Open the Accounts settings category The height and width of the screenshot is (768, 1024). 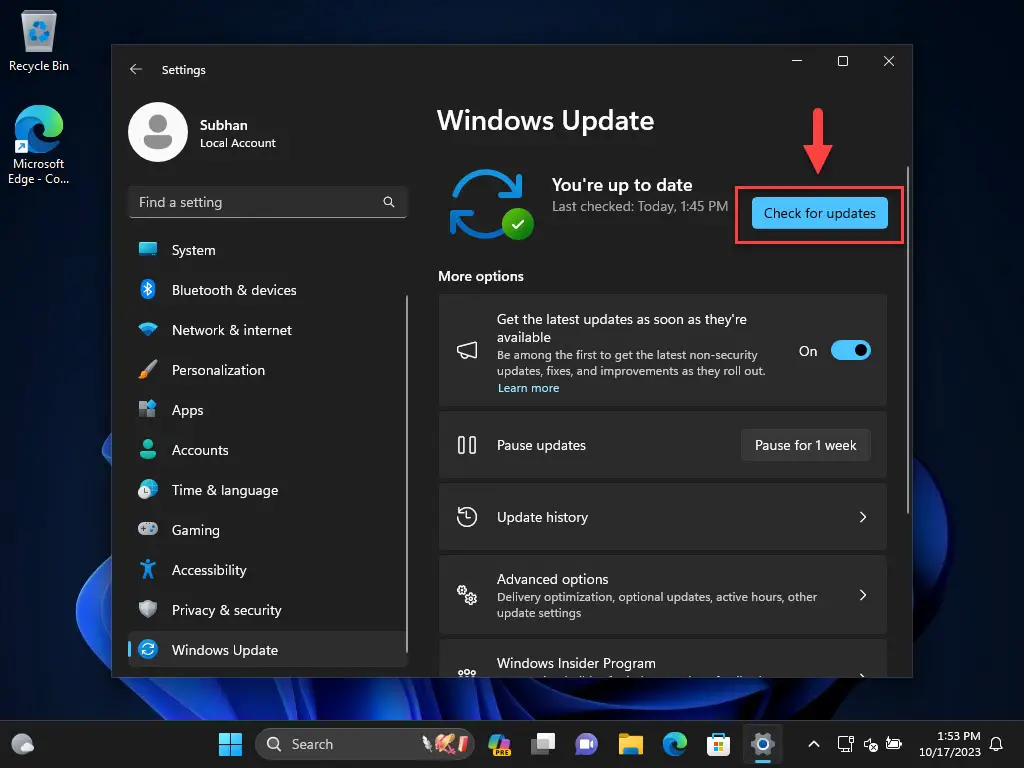tap(268, 450)
